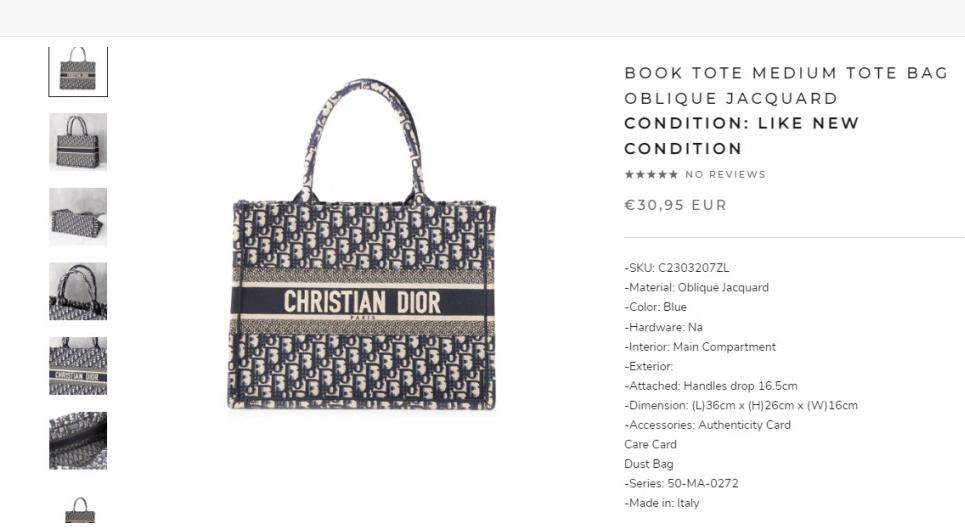The width and height of the screenshot is (965, 529).
Task: Click the Color: Blue line
Action: (655, 307)
